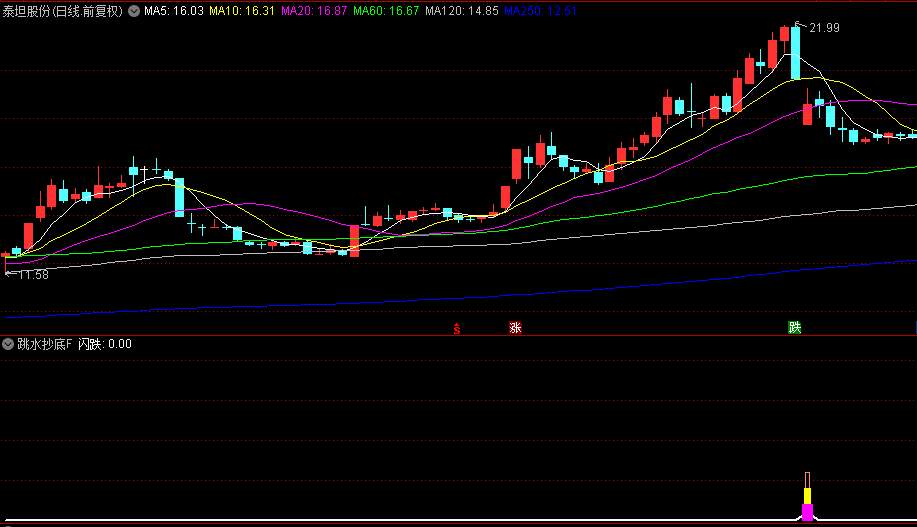This screenshot has height=527, width=917.
Task: Click the 跳水抄底F indicator name
Action: (44, 344)
